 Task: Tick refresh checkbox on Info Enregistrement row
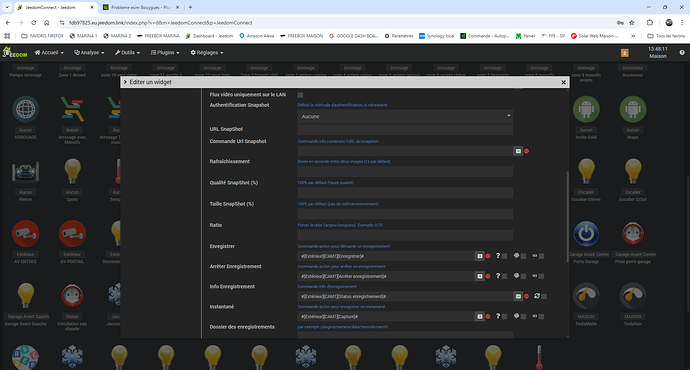(x=544, y=297)
